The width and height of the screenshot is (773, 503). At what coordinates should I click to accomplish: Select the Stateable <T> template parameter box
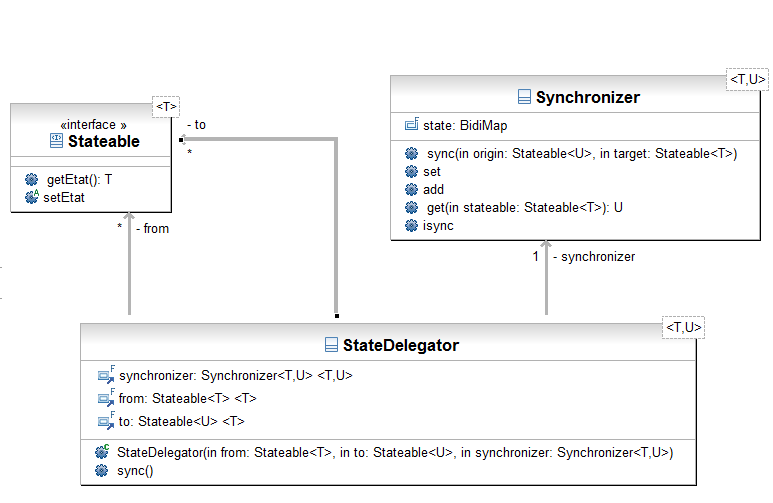[166, 107]
